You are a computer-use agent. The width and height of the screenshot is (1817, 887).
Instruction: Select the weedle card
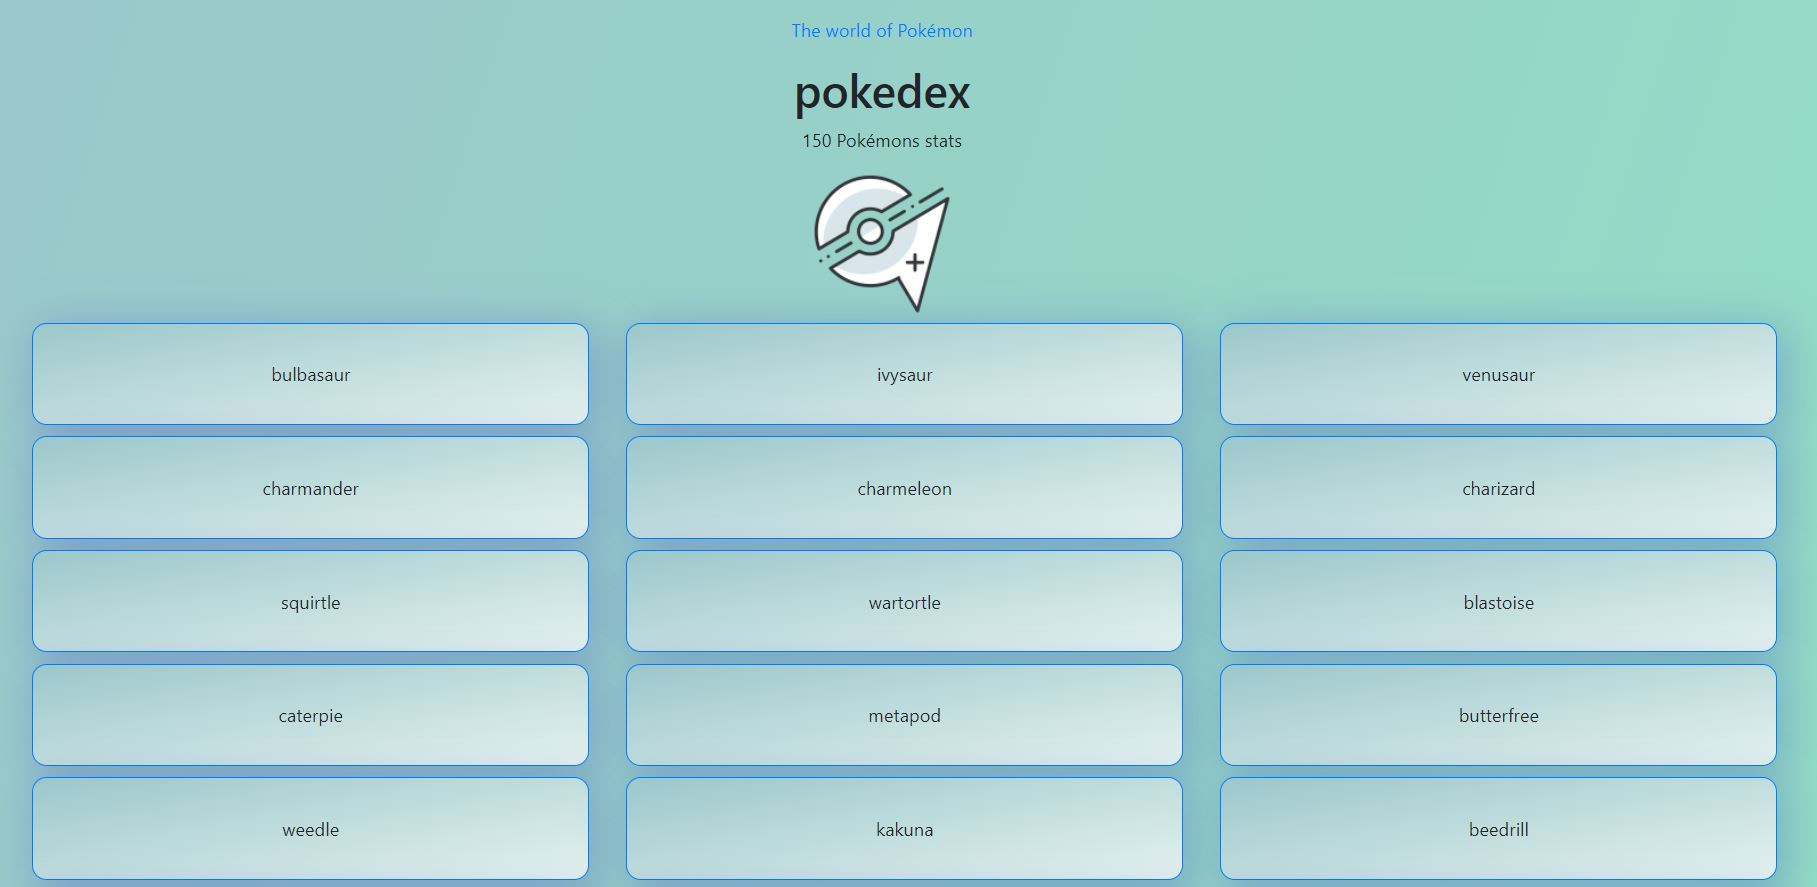(310, 829)
